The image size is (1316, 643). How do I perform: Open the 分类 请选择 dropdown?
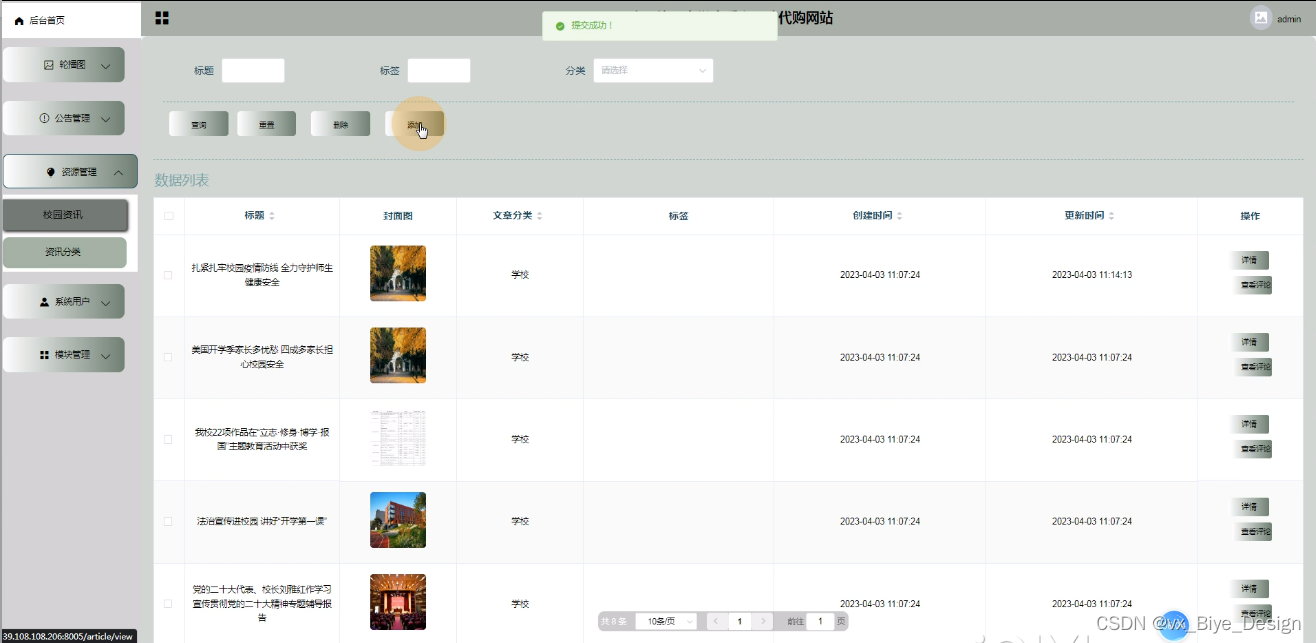tap(653, 71)
